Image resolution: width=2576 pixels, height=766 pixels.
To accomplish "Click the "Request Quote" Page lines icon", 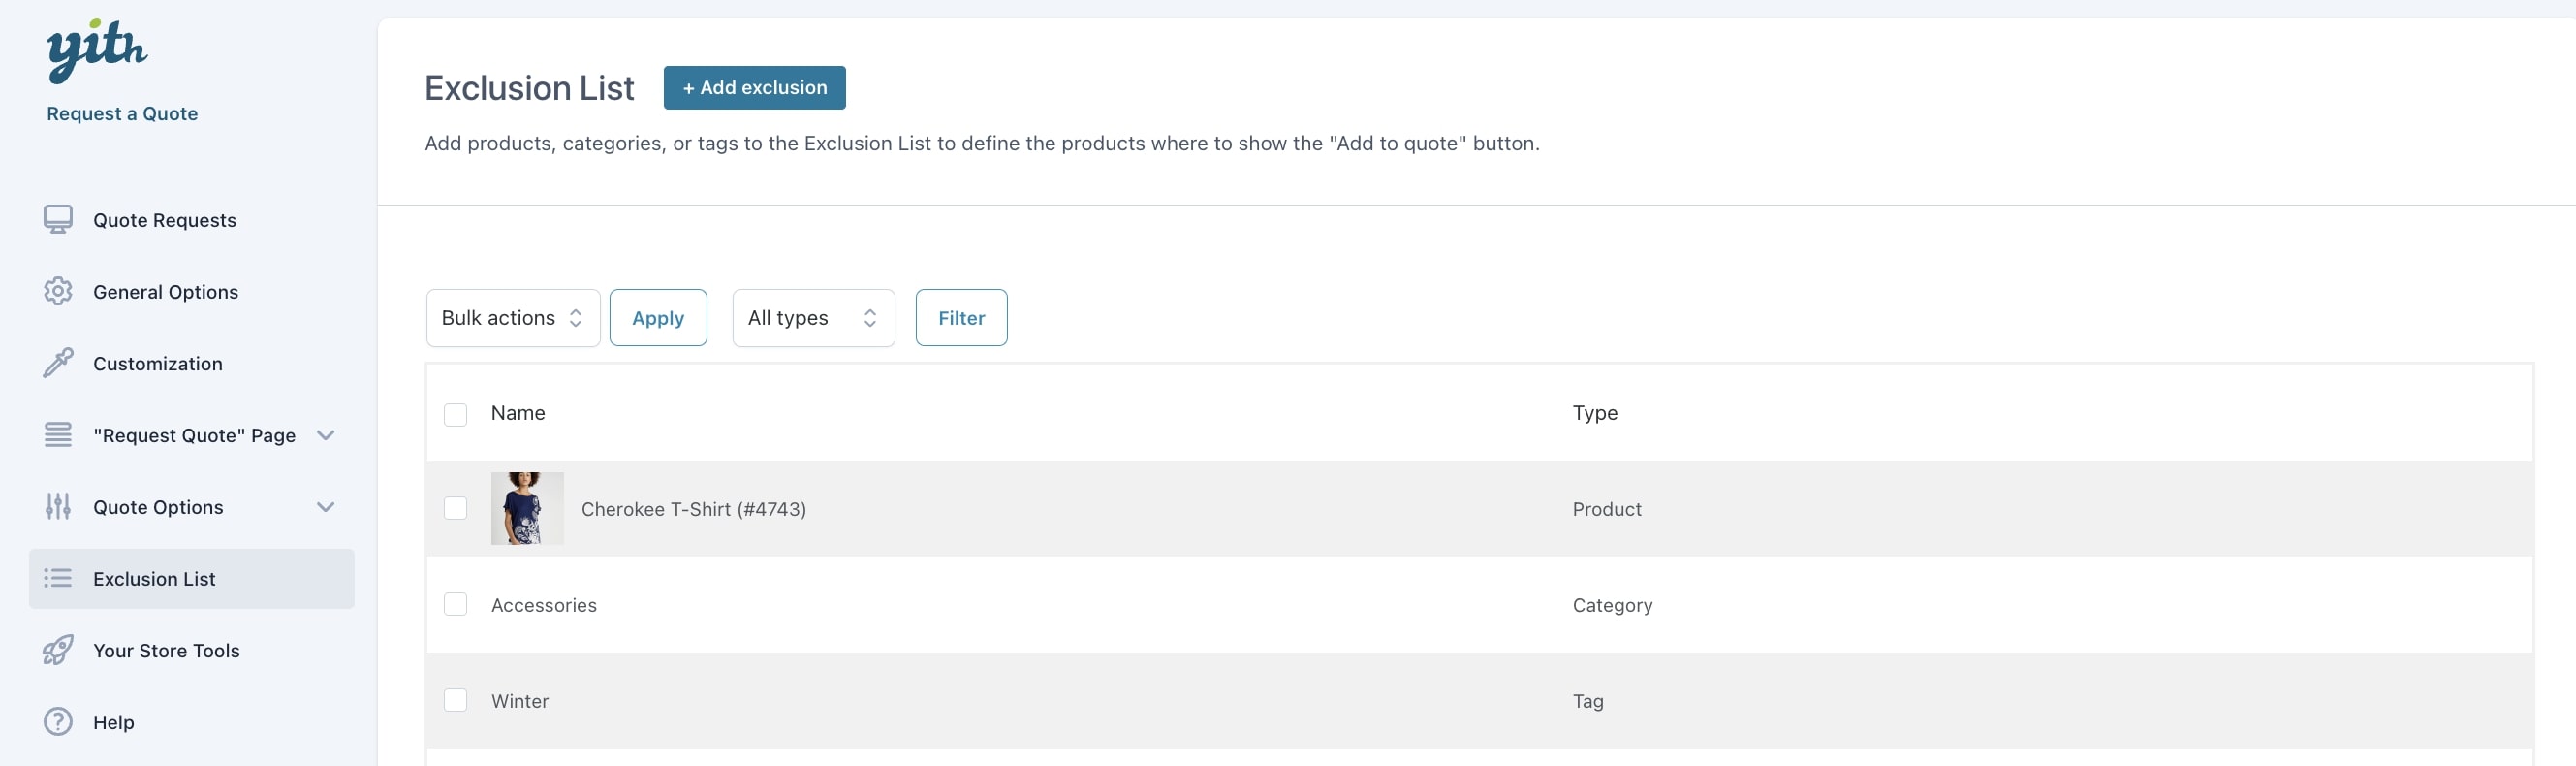I will click(x=58, y=435).
